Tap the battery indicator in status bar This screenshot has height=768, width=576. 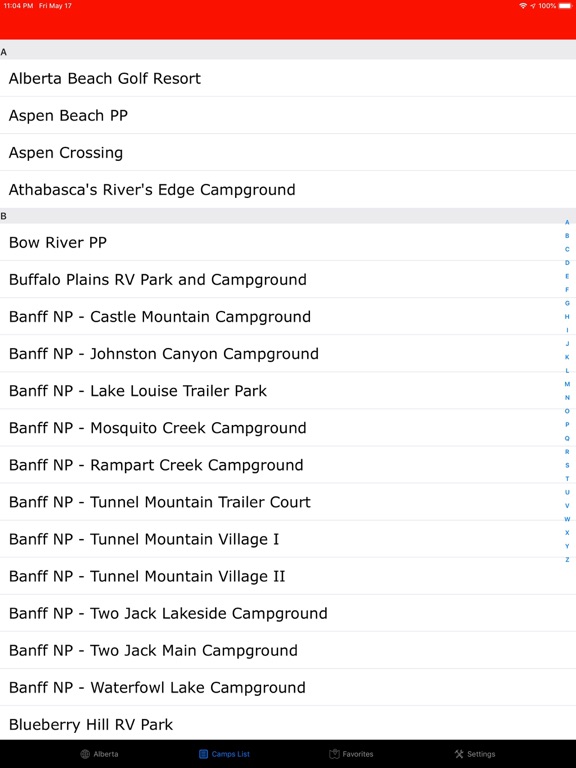click(565, 6)
